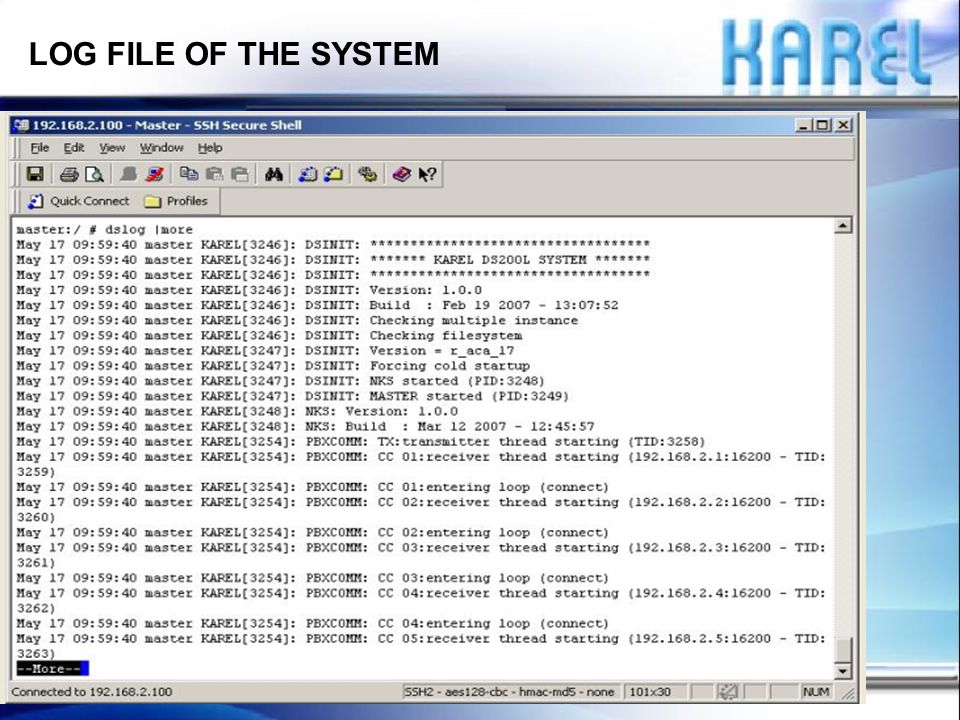Screen dimensions: 960x720
Task: Click the window resize grip corner
Action: pyautogui.click(x=848, y=694)
